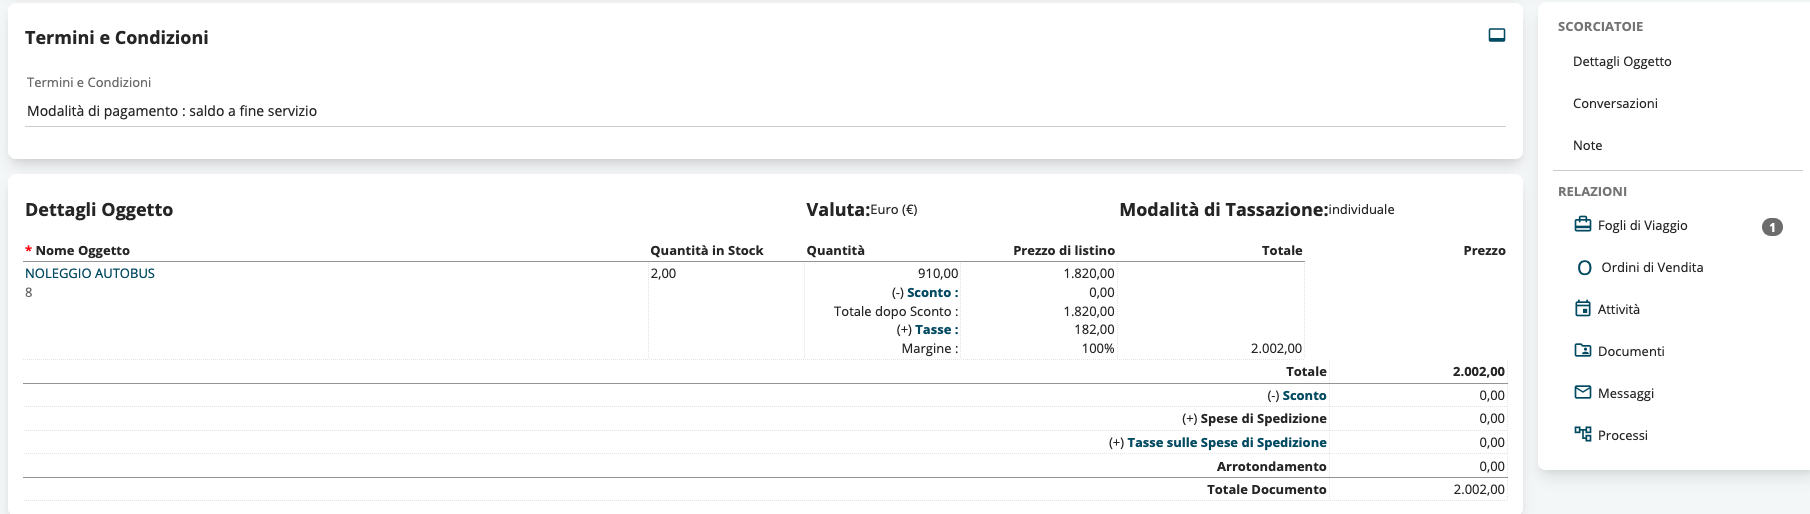Collapse the Termini e Condizioni block icon

pos(1496,35)
